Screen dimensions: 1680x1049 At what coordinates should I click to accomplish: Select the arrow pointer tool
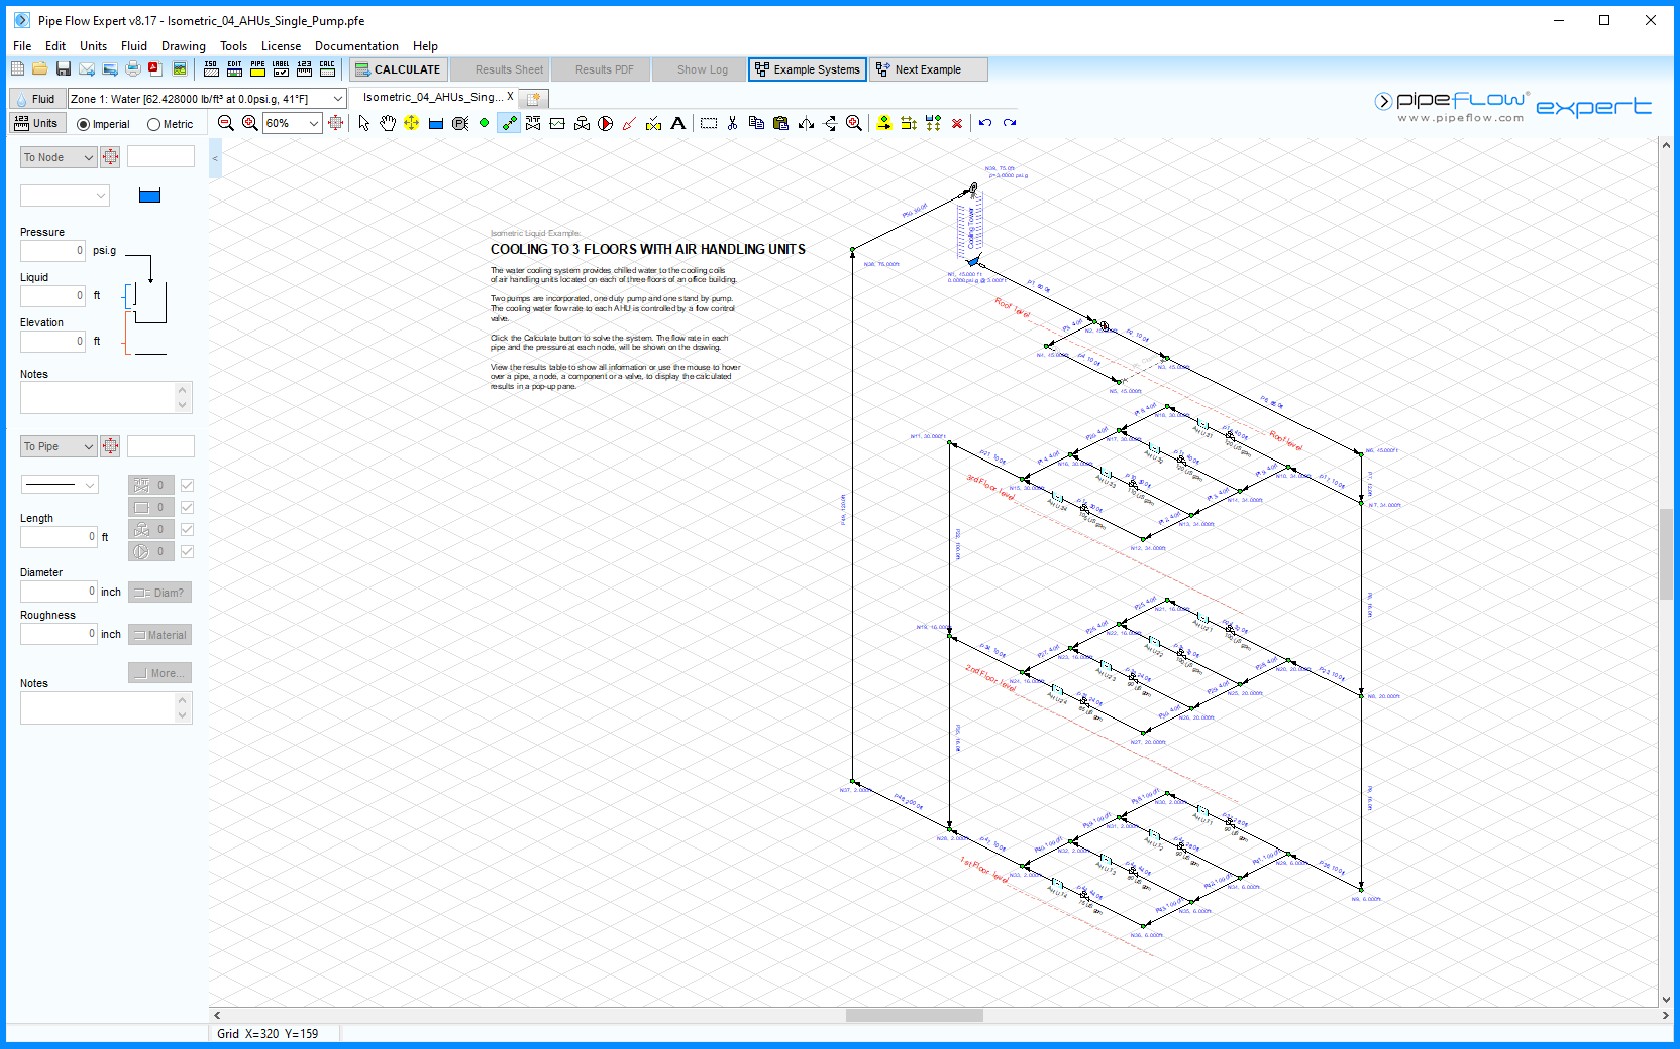pos(363,123)
